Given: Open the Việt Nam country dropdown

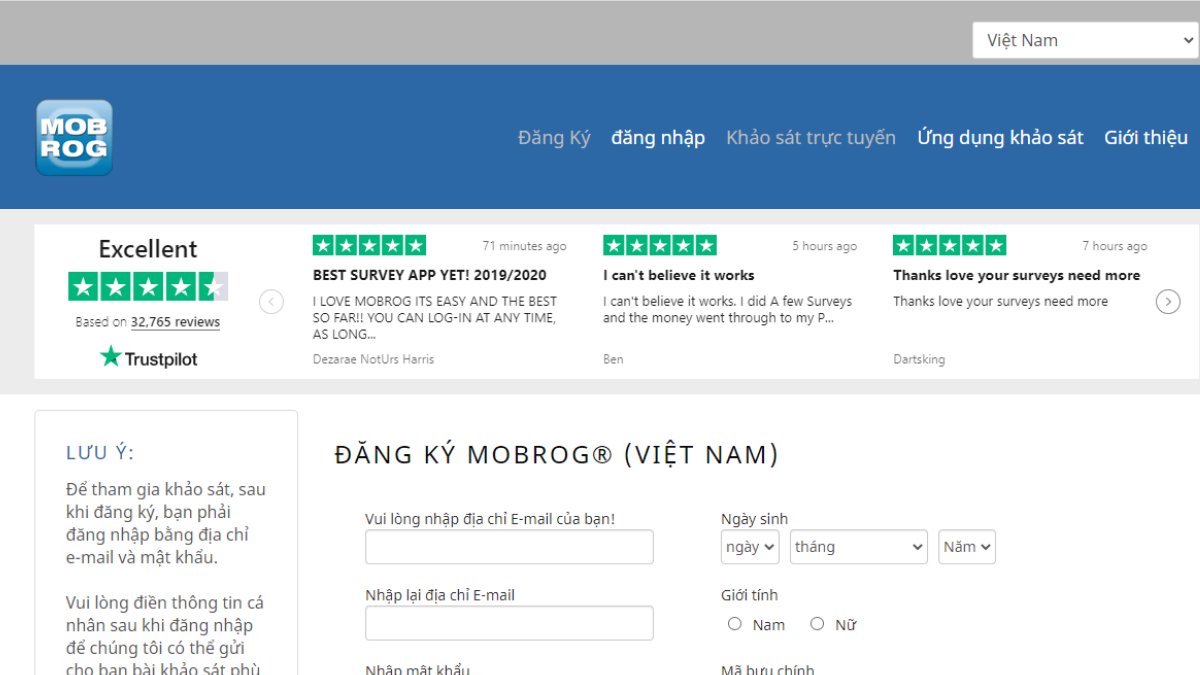Looking at the screenshot, I should coord(1085,40).
